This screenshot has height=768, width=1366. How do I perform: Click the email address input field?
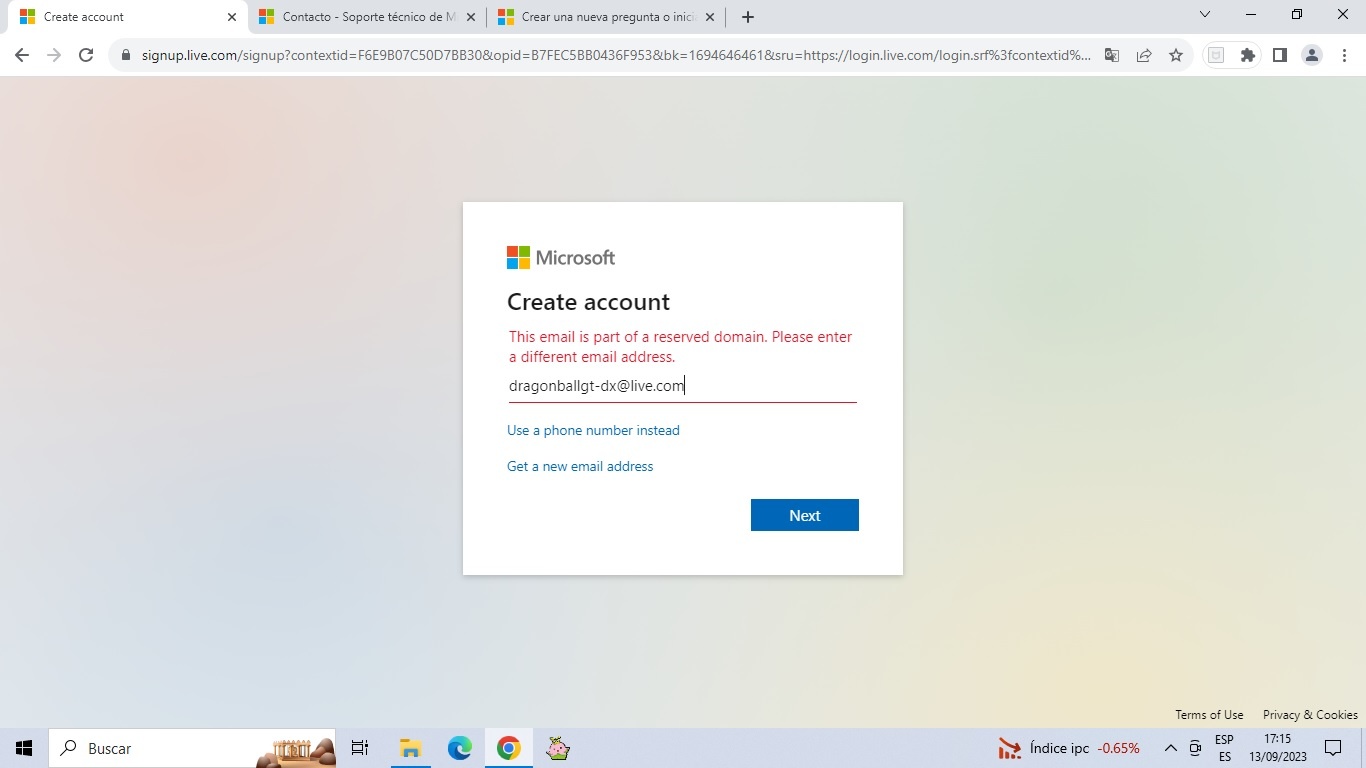[682, 386]
